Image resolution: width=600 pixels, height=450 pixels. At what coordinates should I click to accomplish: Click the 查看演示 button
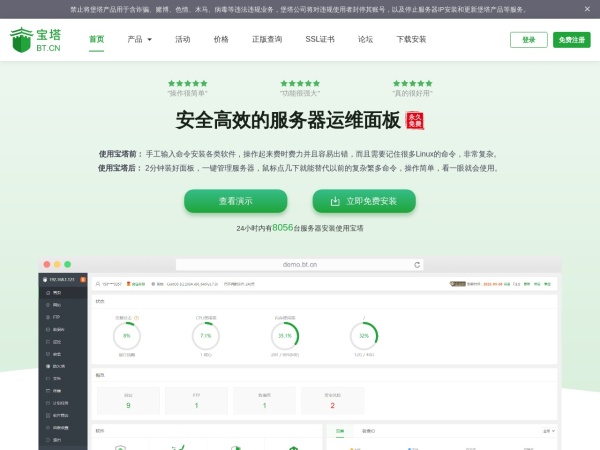point(235,201)
